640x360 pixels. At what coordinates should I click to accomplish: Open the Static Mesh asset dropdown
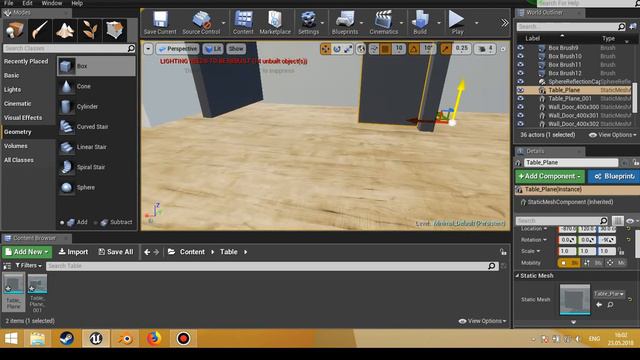click(x=609, y=294)
